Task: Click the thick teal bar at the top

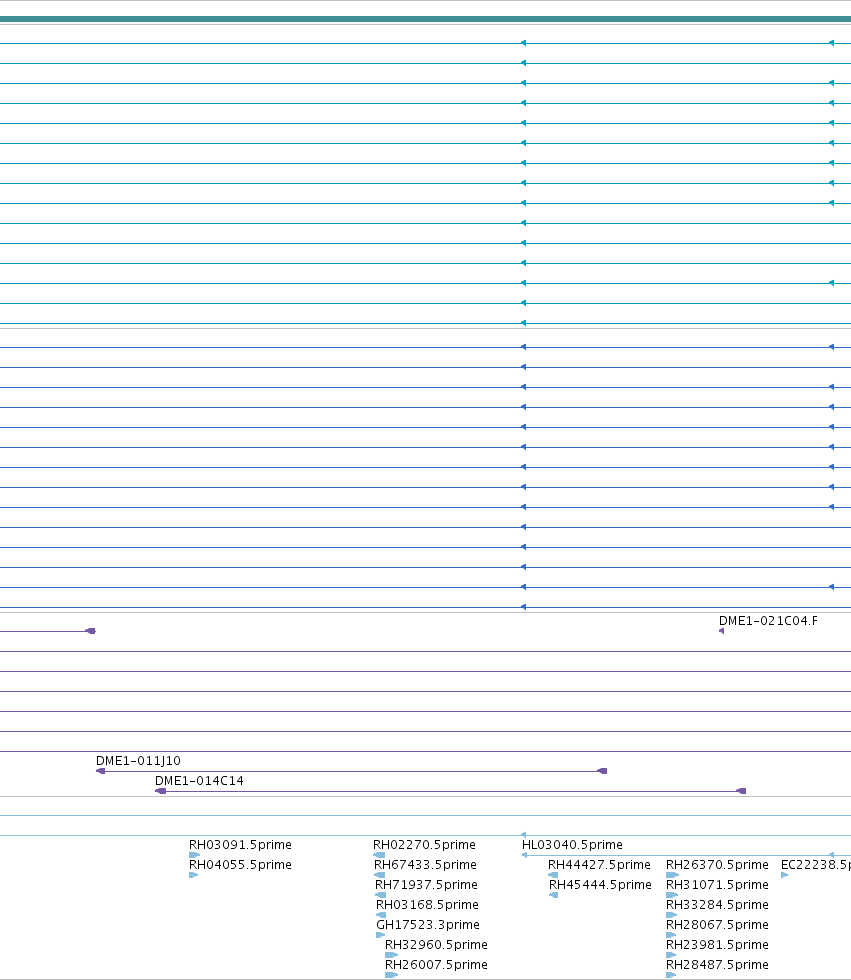Action: click(x=426, y=19)
